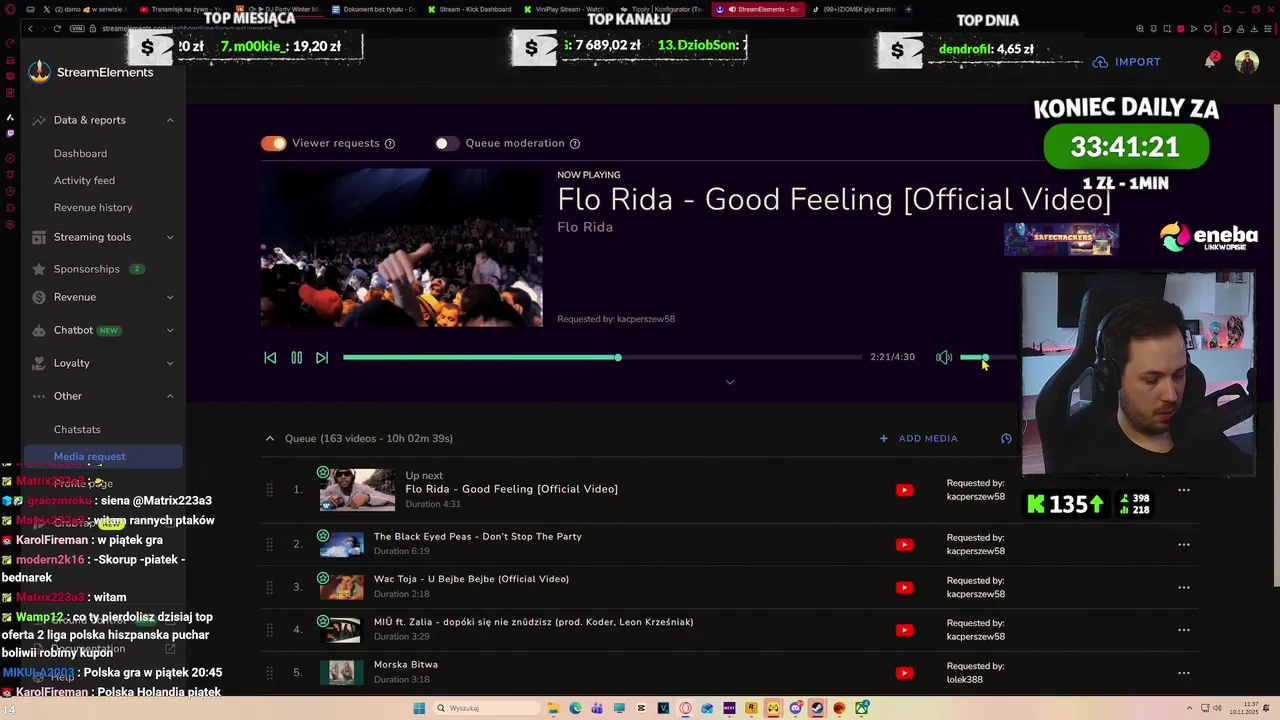This screenshot has height=720, width=1280.
Task: Expand the Chatbot section chevron
Action: (x=170, y=330)
